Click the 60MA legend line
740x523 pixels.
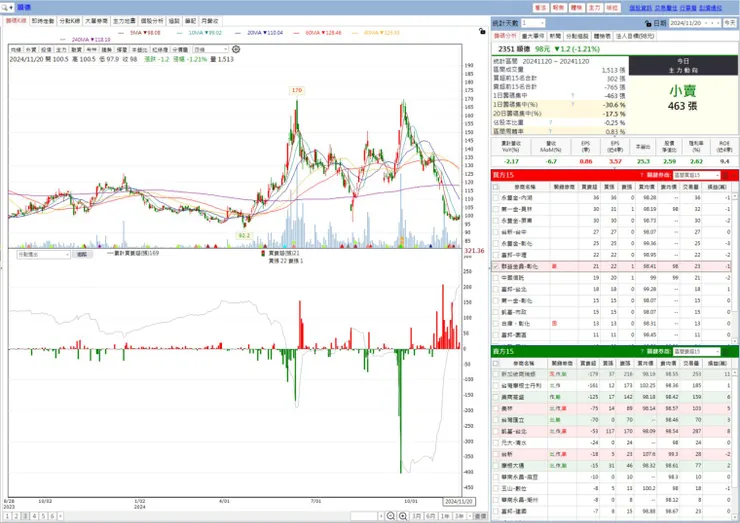pos(318,33)
